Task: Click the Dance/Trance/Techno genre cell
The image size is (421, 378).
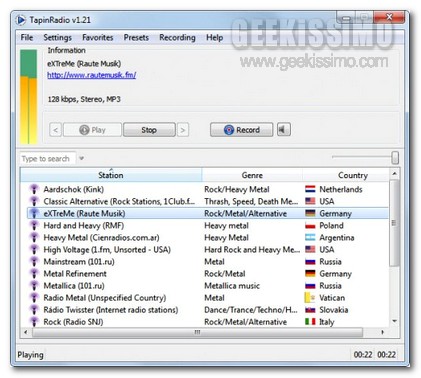Action: click(x=251, y=310)
